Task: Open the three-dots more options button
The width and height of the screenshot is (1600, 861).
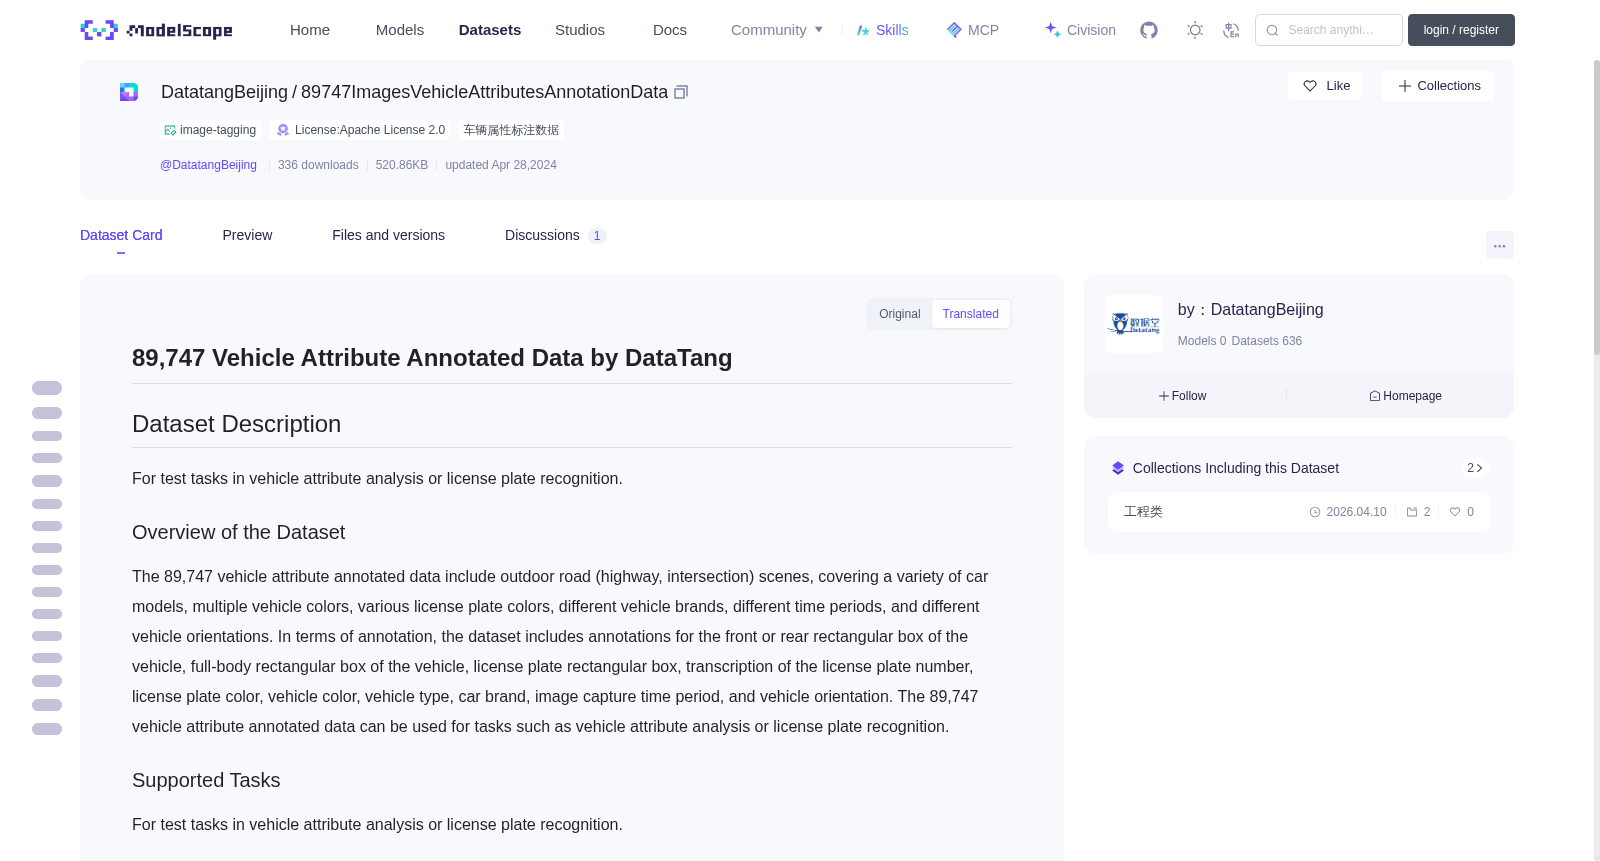Action: [x=1499, y=245]
